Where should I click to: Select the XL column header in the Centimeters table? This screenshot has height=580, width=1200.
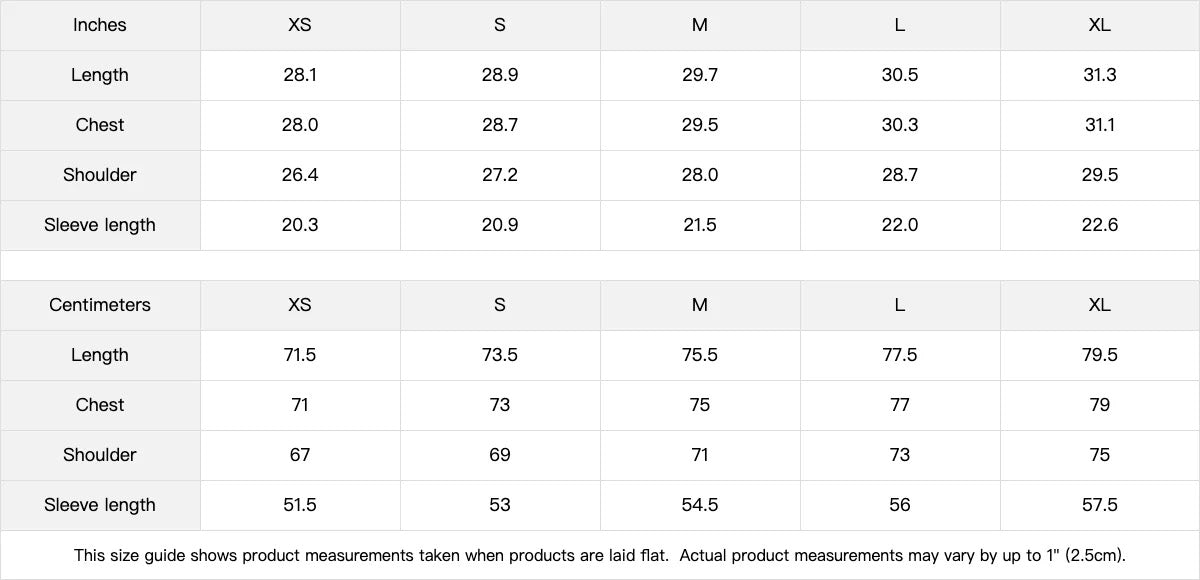coord(1100,305)
